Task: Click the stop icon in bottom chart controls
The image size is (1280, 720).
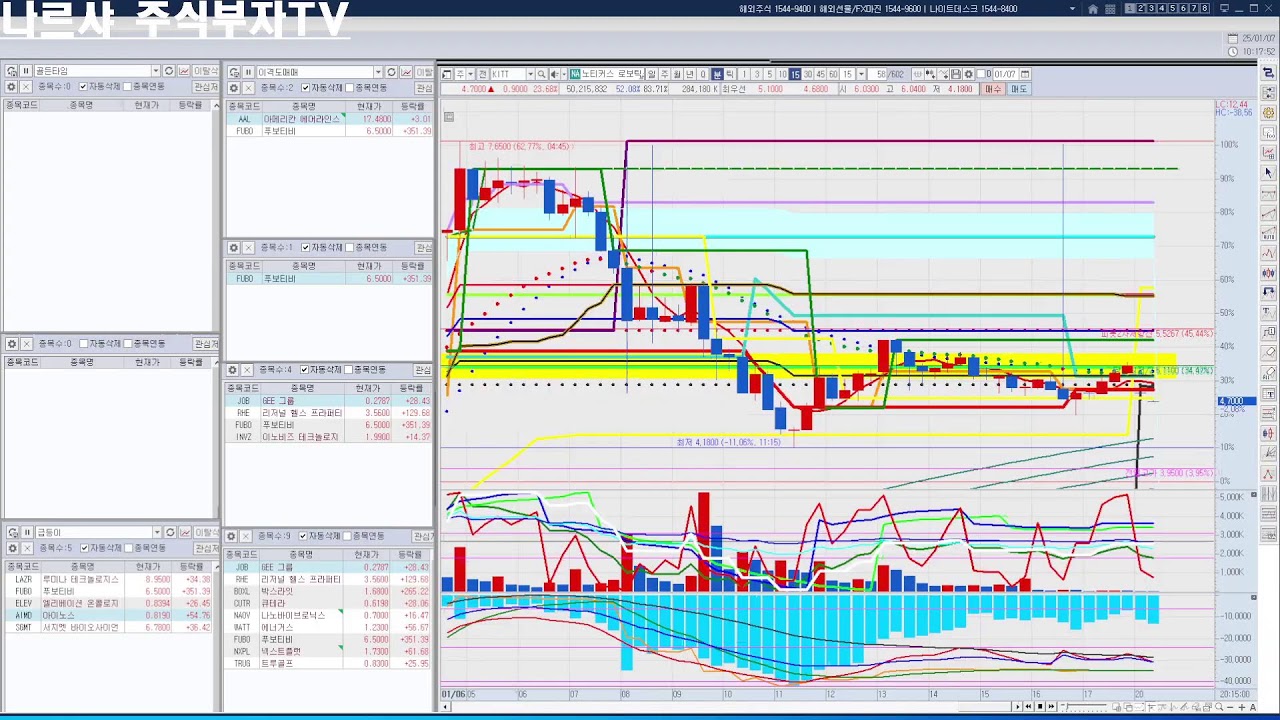Action: click(1040, 707)
